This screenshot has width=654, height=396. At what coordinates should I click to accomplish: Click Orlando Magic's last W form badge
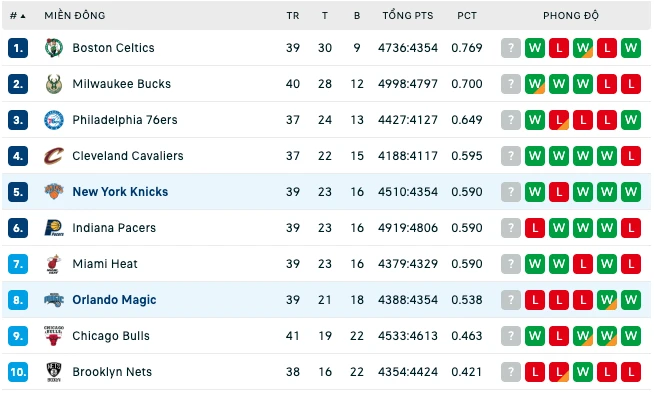click(x=631, y=300)
